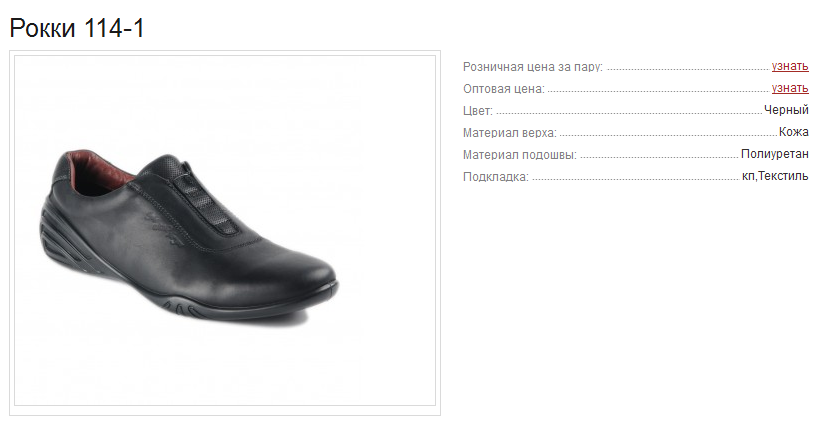
Task: Click the 'Материал подошвы:' label
Action: tap(520, 155)
